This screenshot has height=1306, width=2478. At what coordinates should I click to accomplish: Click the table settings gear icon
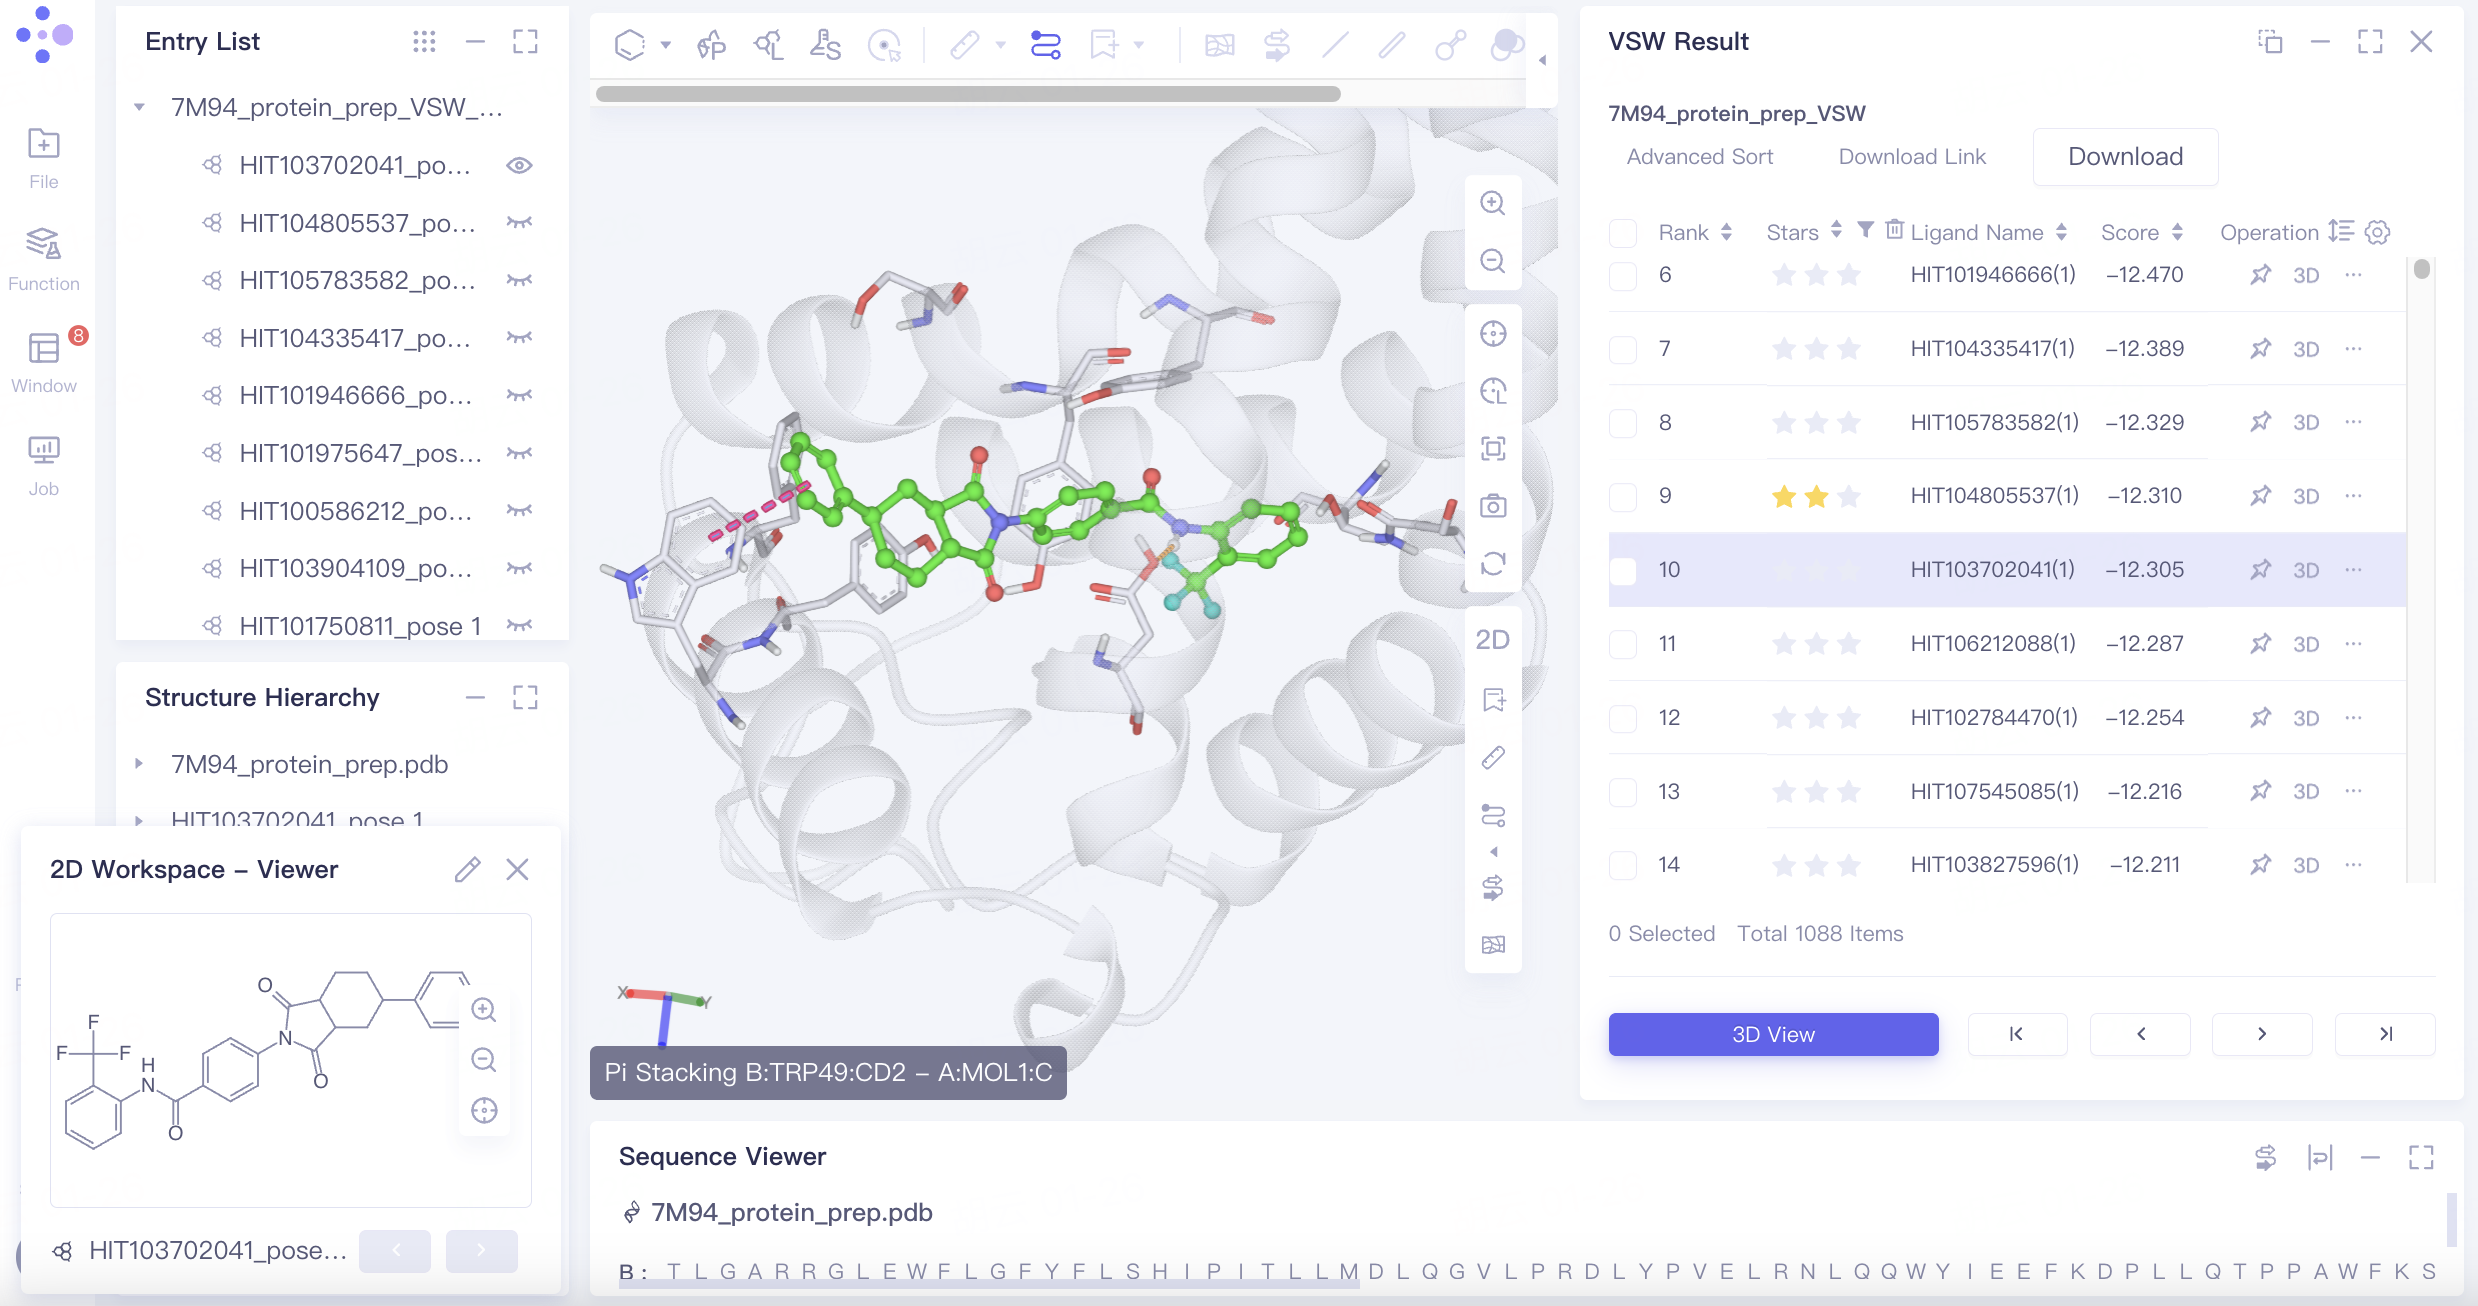coord(2377,233)
